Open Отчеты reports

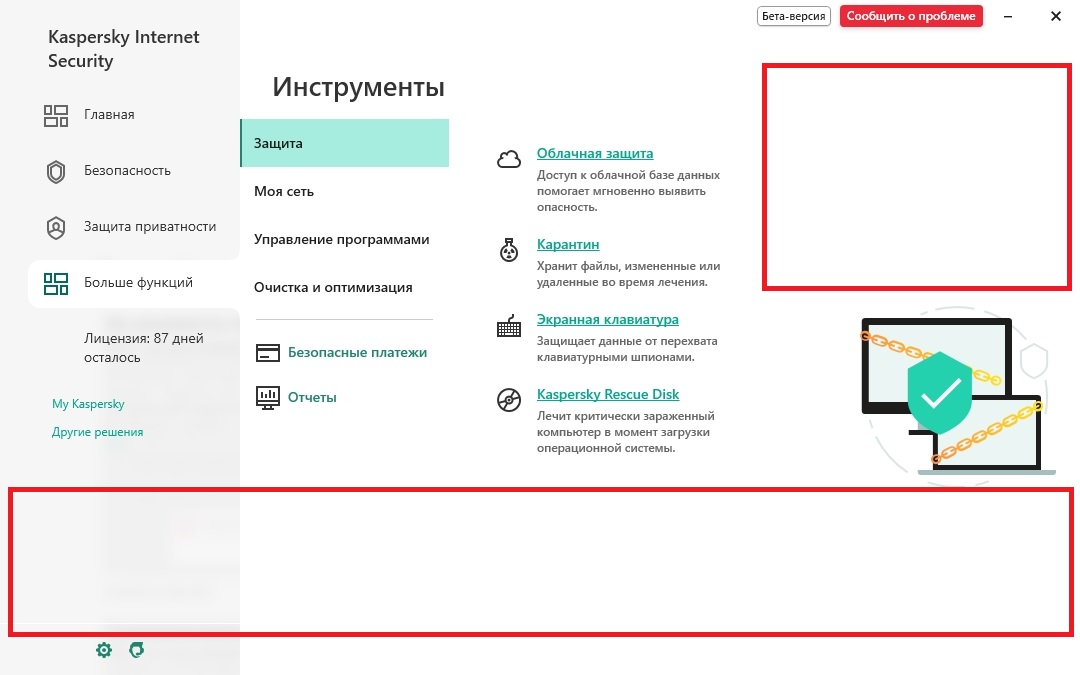(312, 397)
